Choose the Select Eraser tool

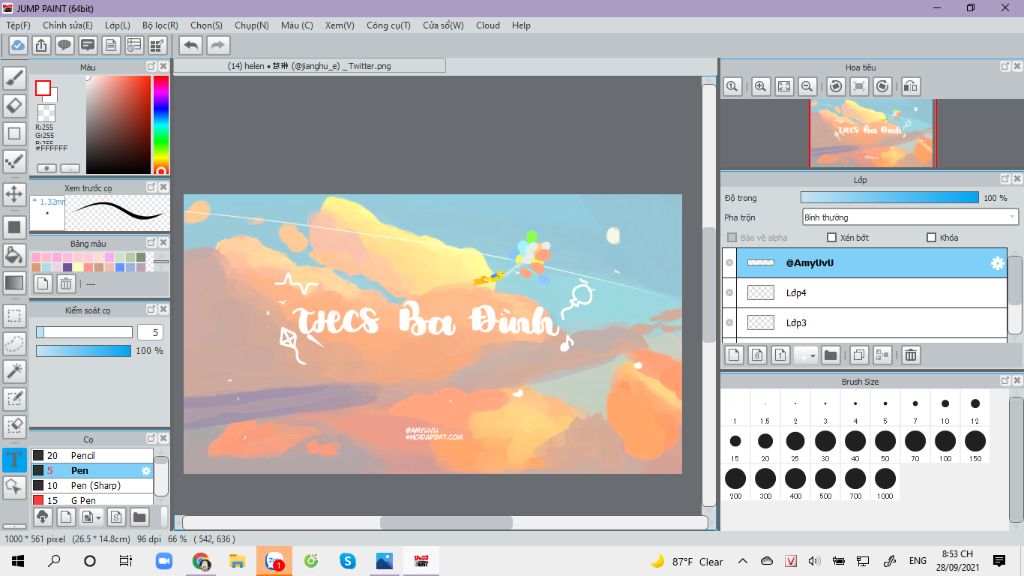click(x=14, y=426)
